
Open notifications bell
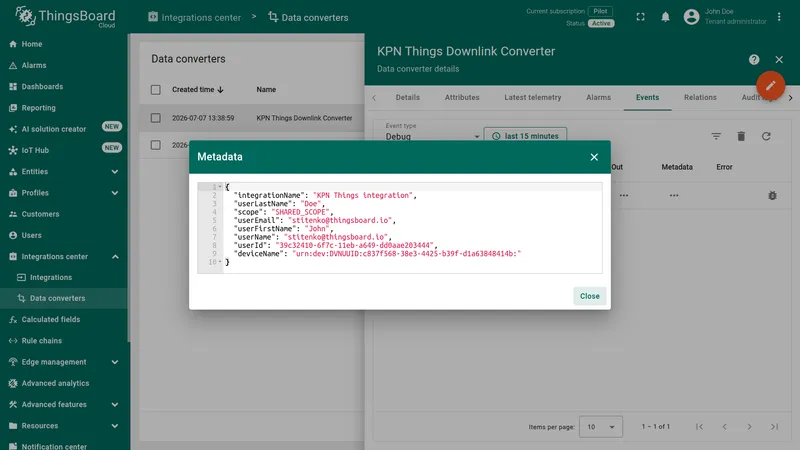point(665,17)
